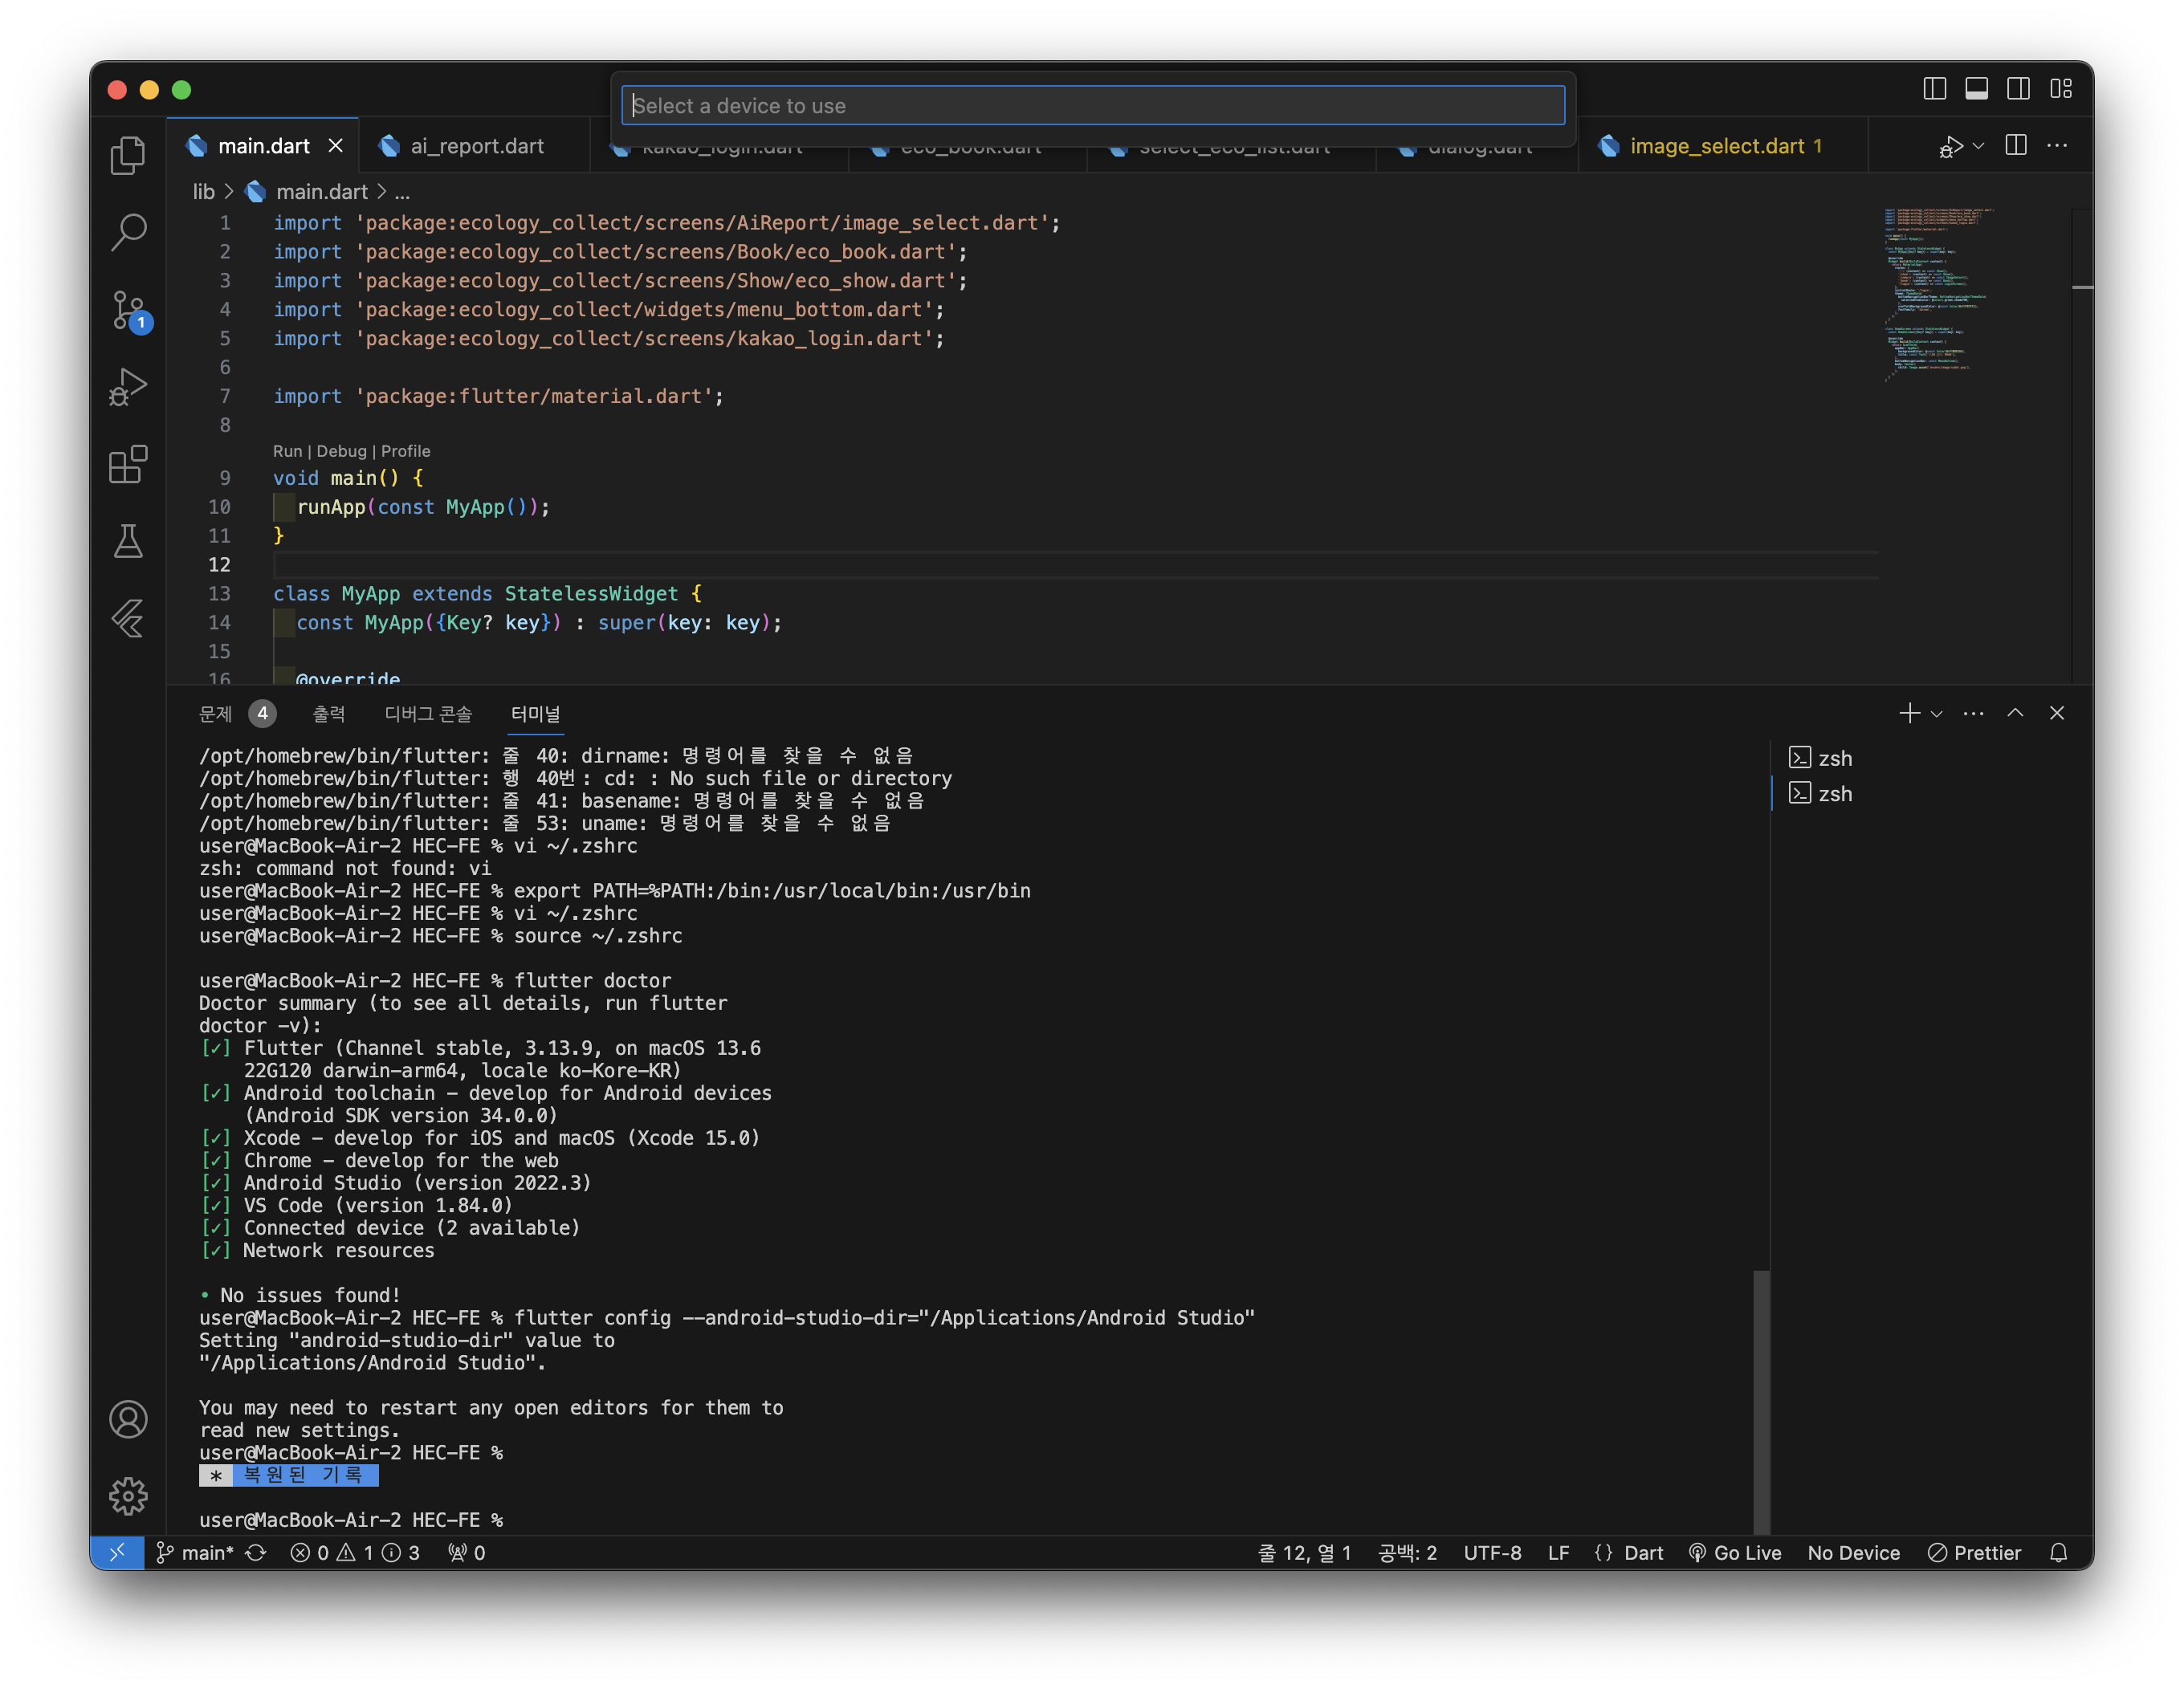Maximize the panel size

coord(2015,713)
